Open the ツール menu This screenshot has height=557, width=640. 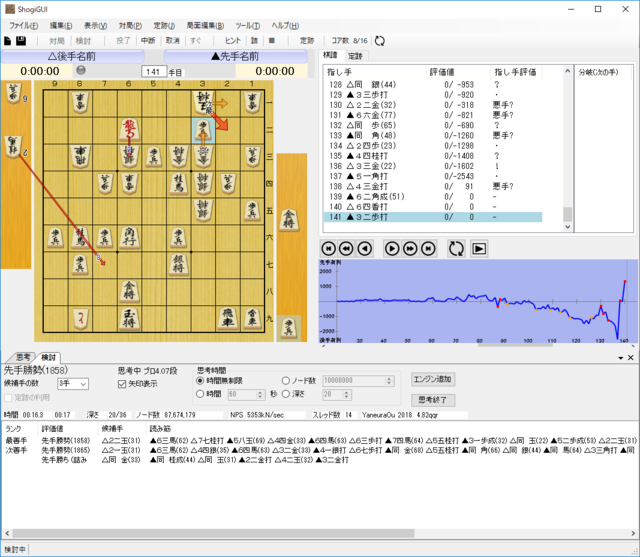pyautogui.click(x=247, y=26)
